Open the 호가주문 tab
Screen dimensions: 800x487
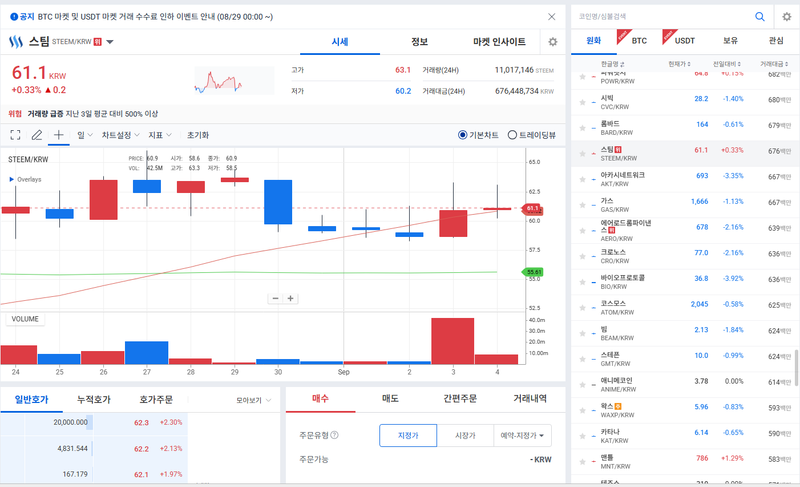[x=156, y=400]
